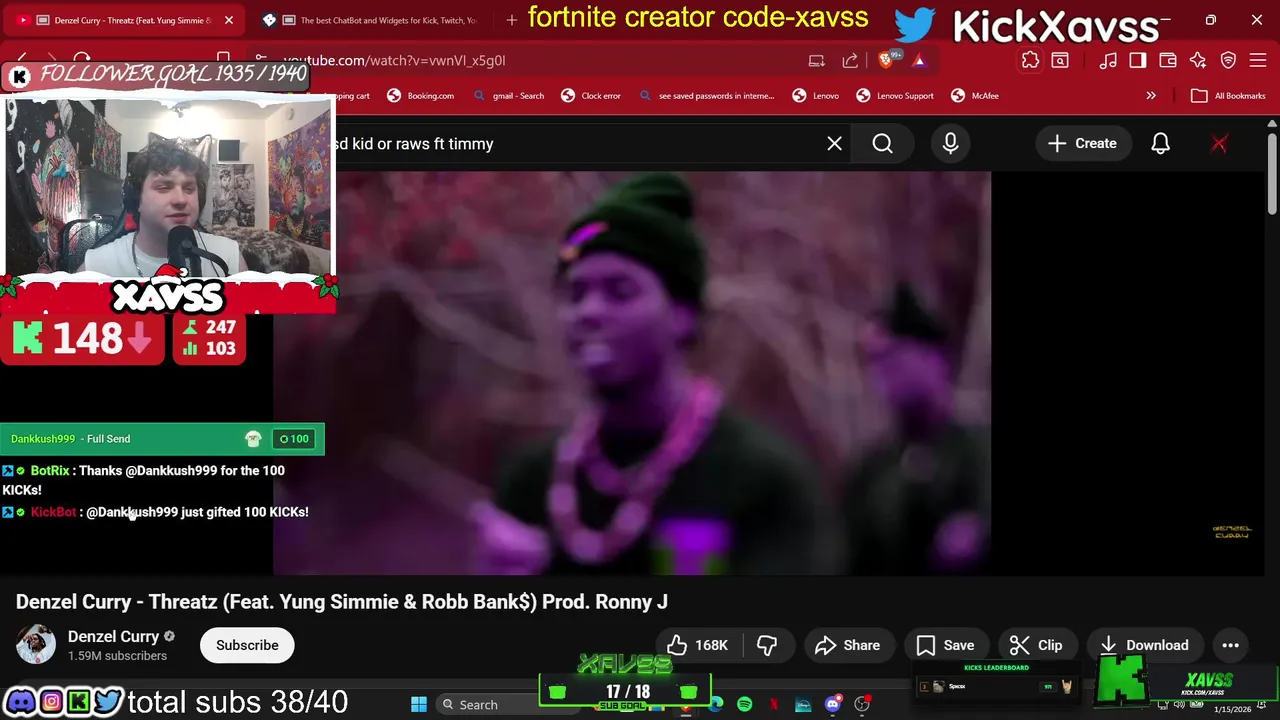Clear the YouTube search box
The height and width of the screenshot is (720, 1280).
pos(834,144)
